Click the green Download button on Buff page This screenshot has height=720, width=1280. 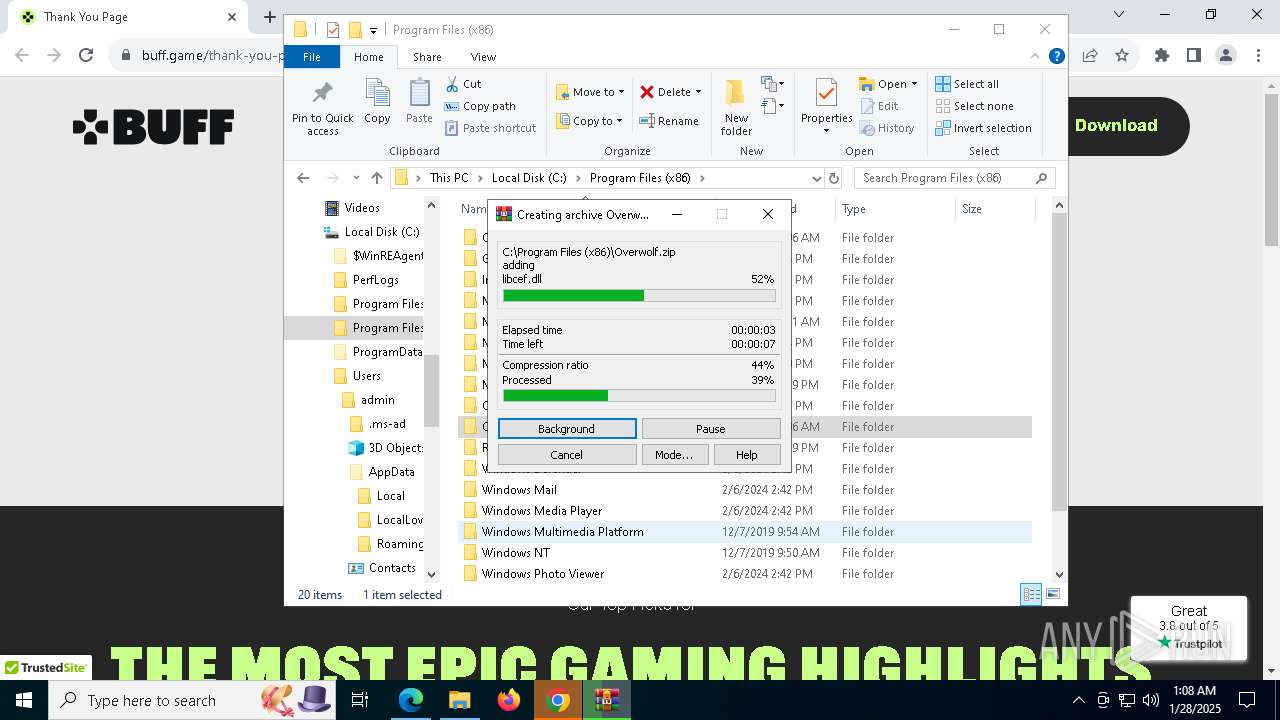(1116, 125)
